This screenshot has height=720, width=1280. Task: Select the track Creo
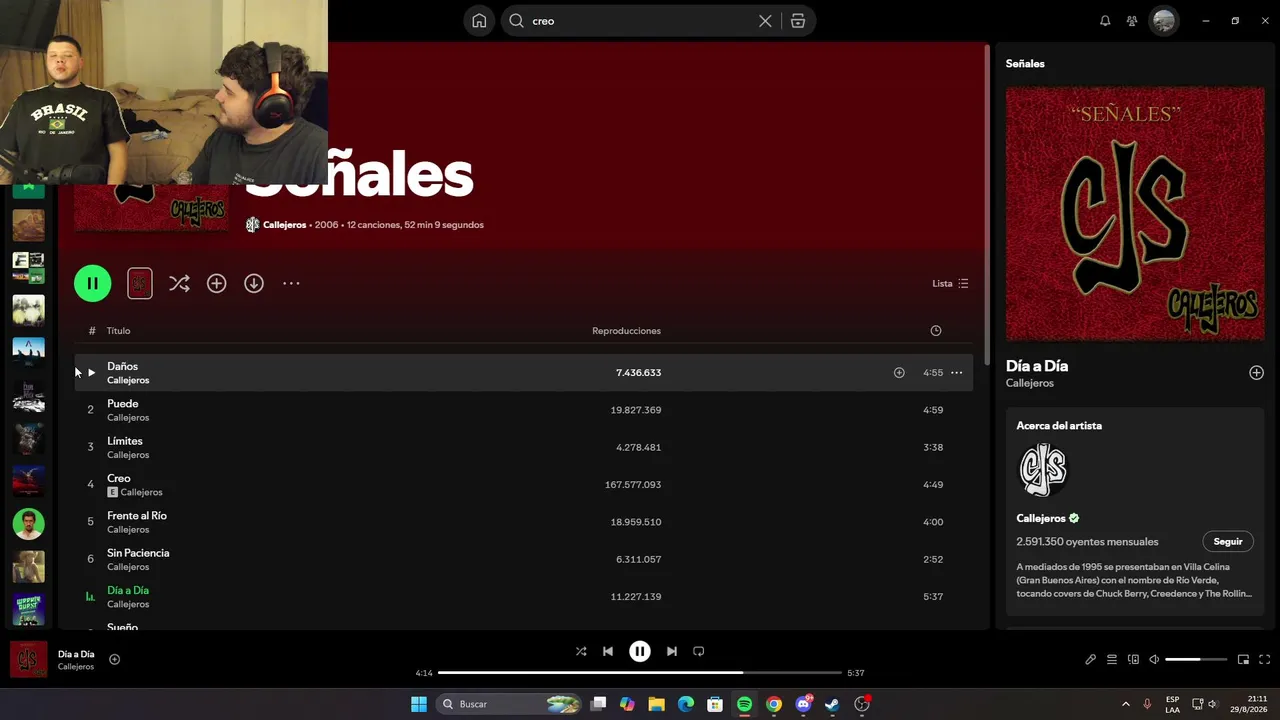pyautogui.click(x=523, y=484)
